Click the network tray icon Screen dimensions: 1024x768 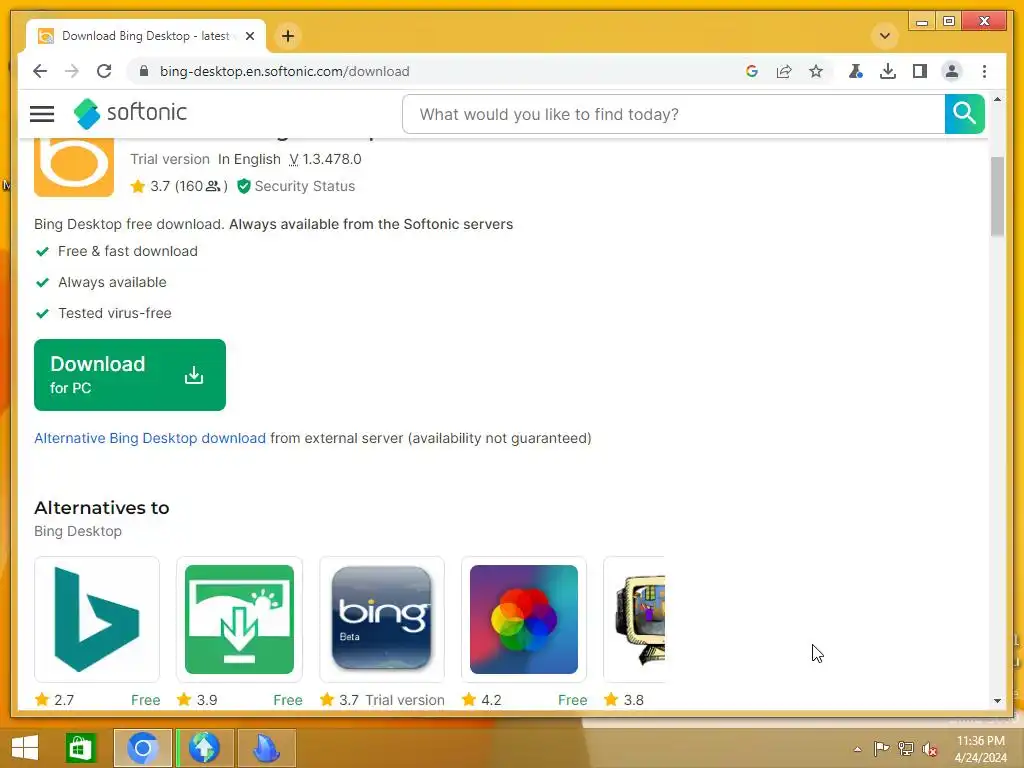pyautogui.click(x=906, y=748)
